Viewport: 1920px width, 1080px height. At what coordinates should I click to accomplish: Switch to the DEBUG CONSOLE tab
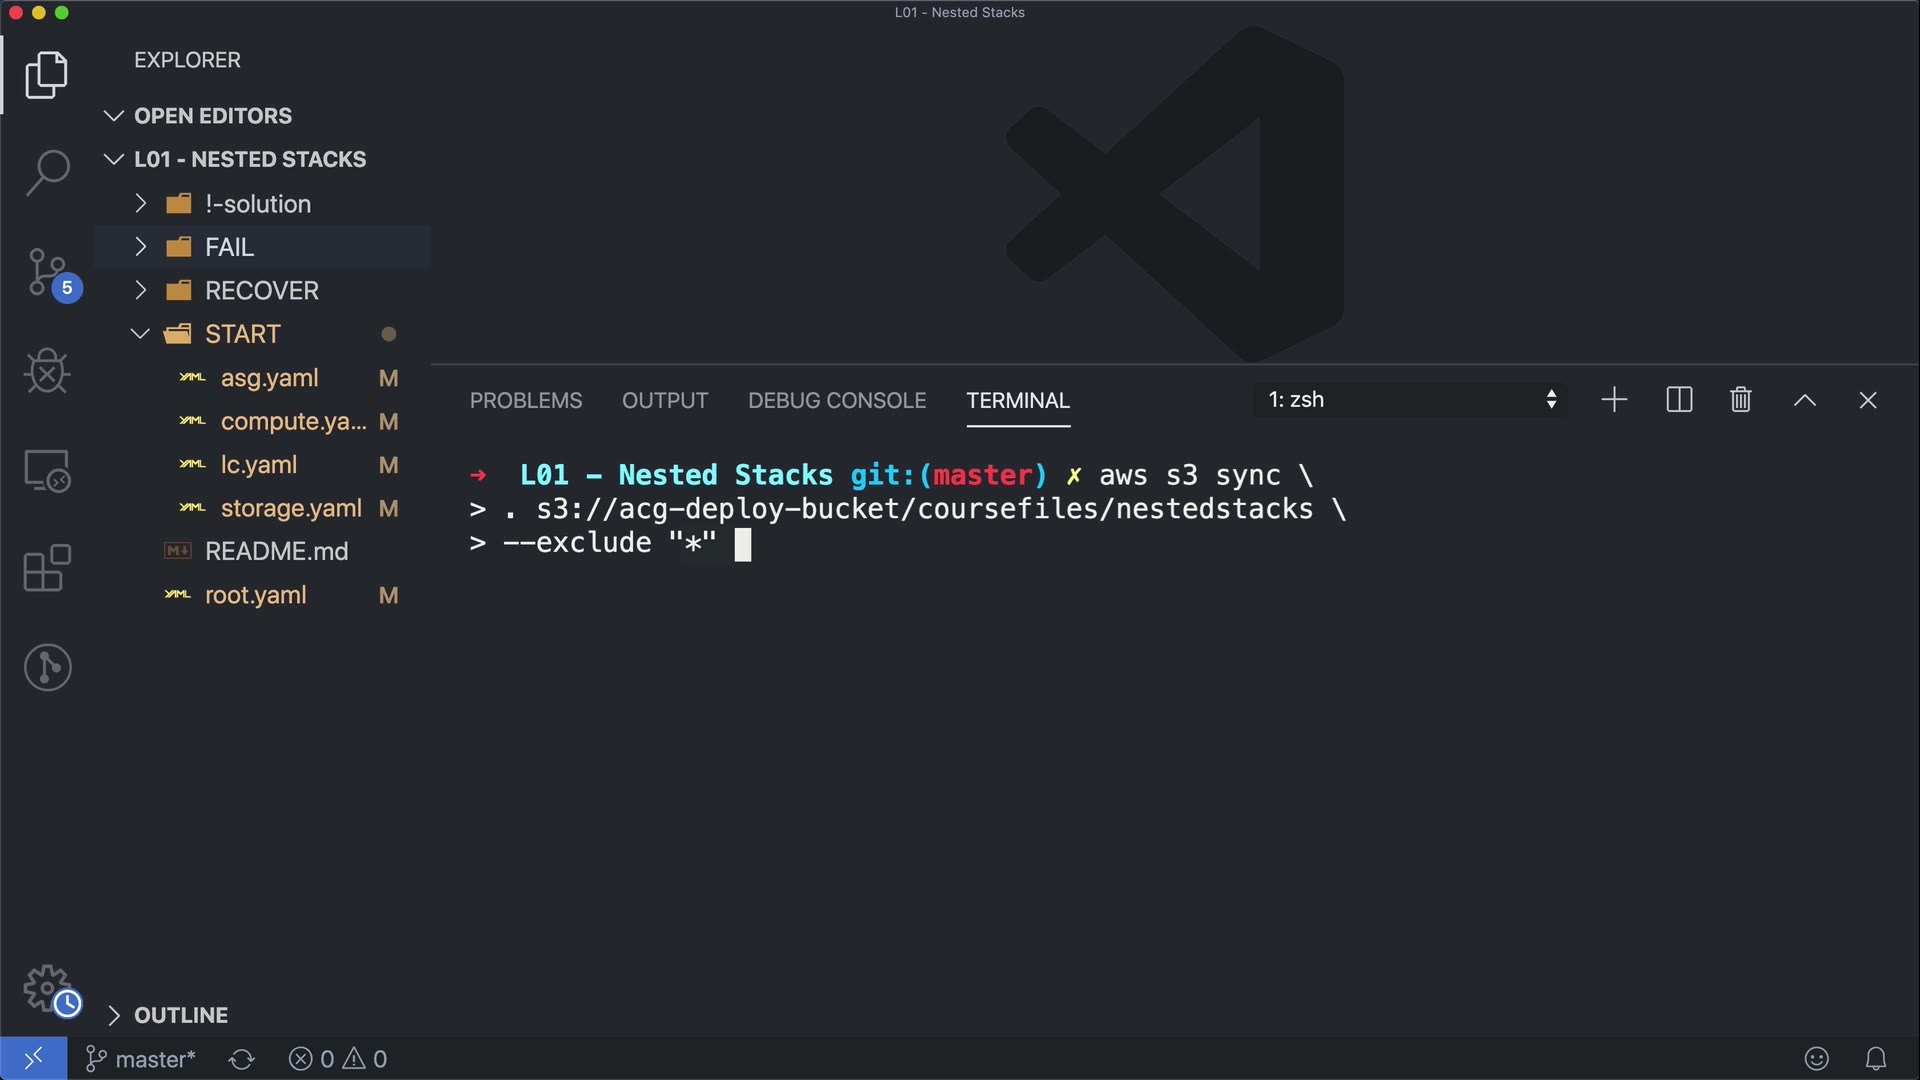click(x=837, y=400)
